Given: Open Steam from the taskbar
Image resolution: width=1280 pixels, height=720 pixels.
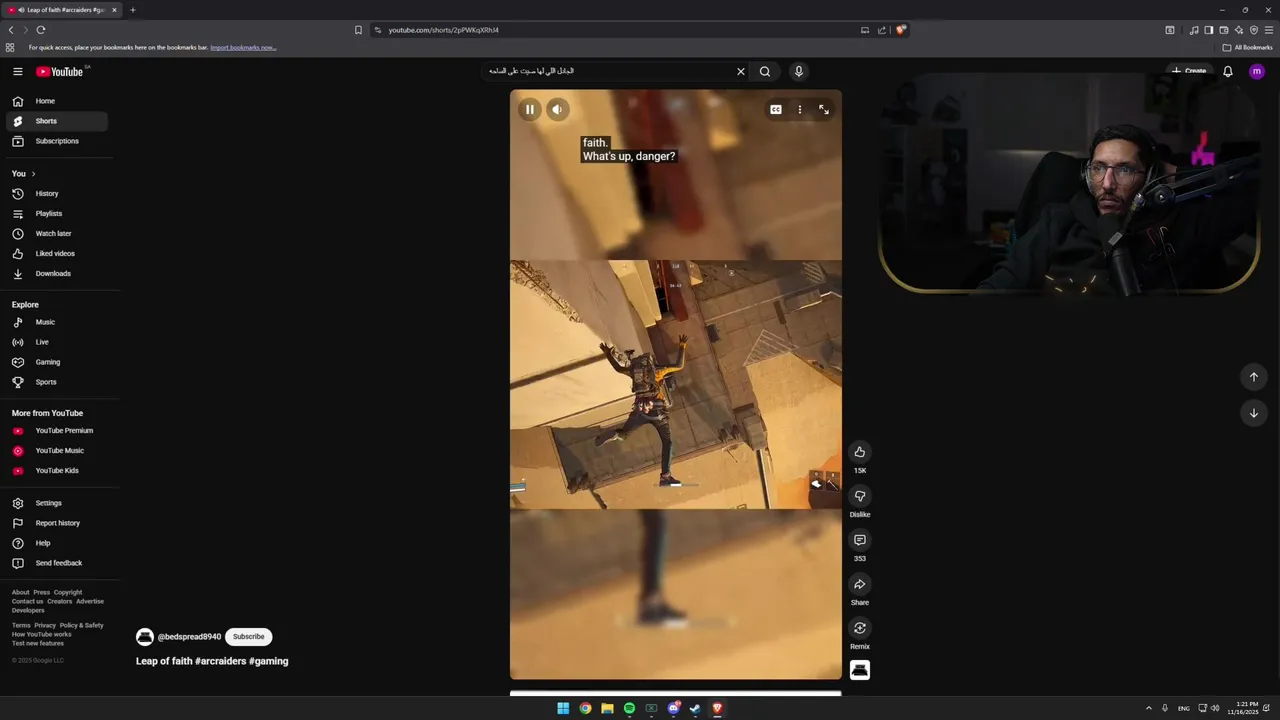Looking at the screenshot, I should point(695,708).
